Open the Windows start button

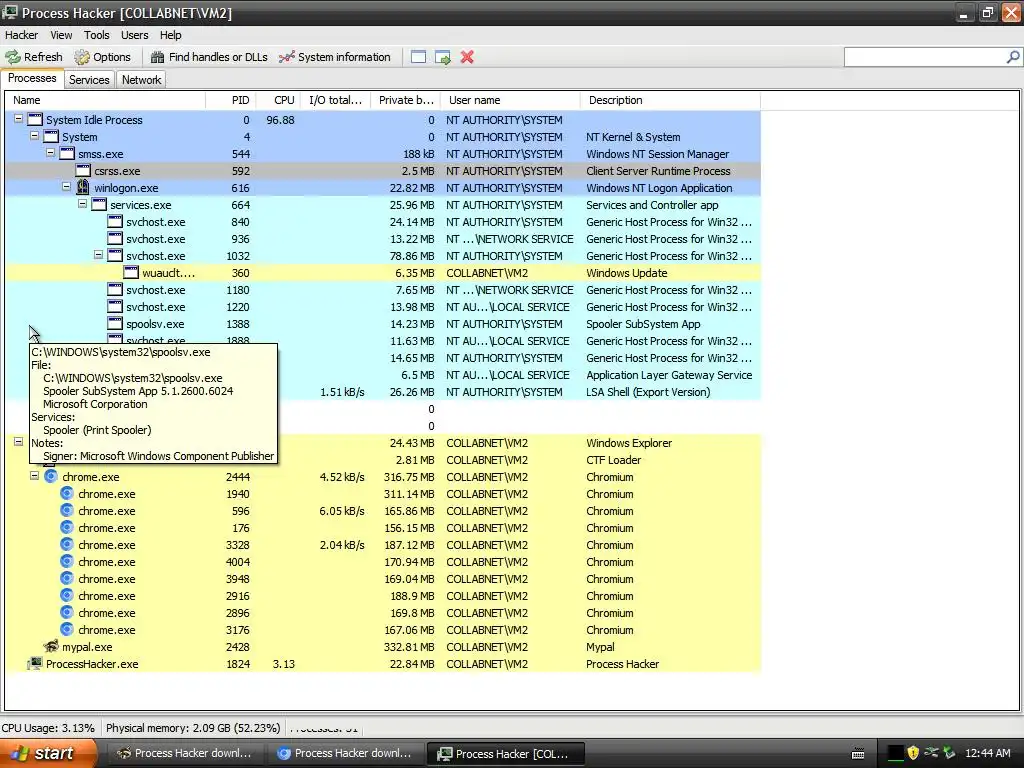pyautogui.click(x=48, y=753)
